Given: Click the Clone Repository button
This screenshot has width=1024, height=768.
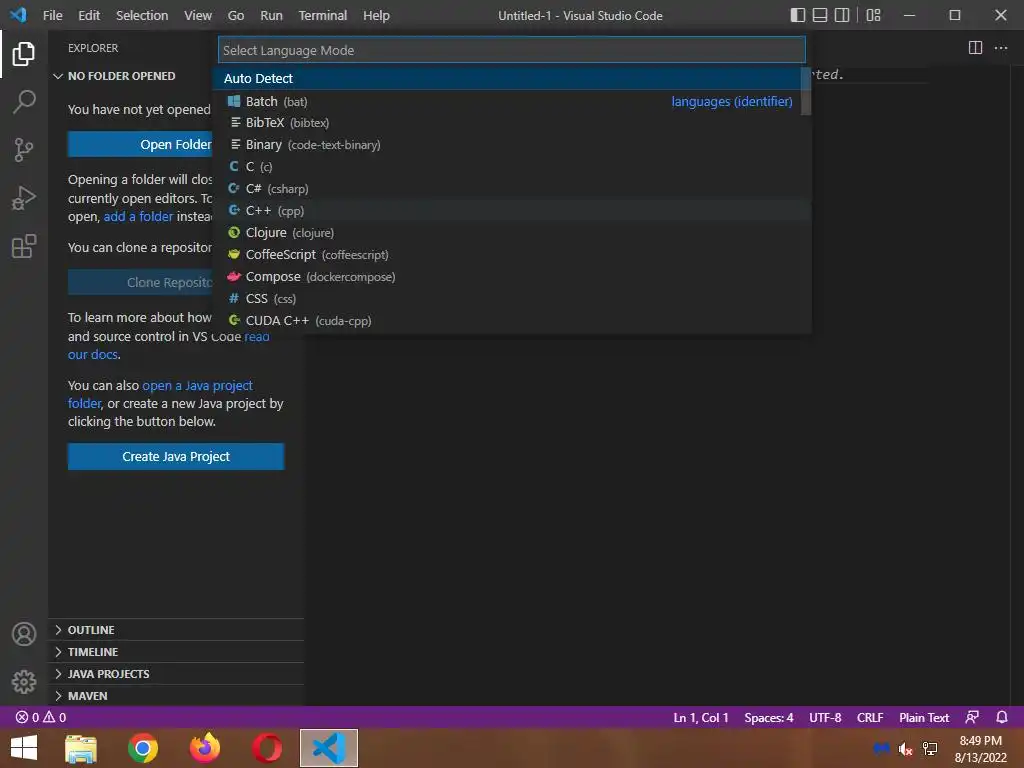Looking at the screenshot, I should pyautogui.click(x=140, y=282).
